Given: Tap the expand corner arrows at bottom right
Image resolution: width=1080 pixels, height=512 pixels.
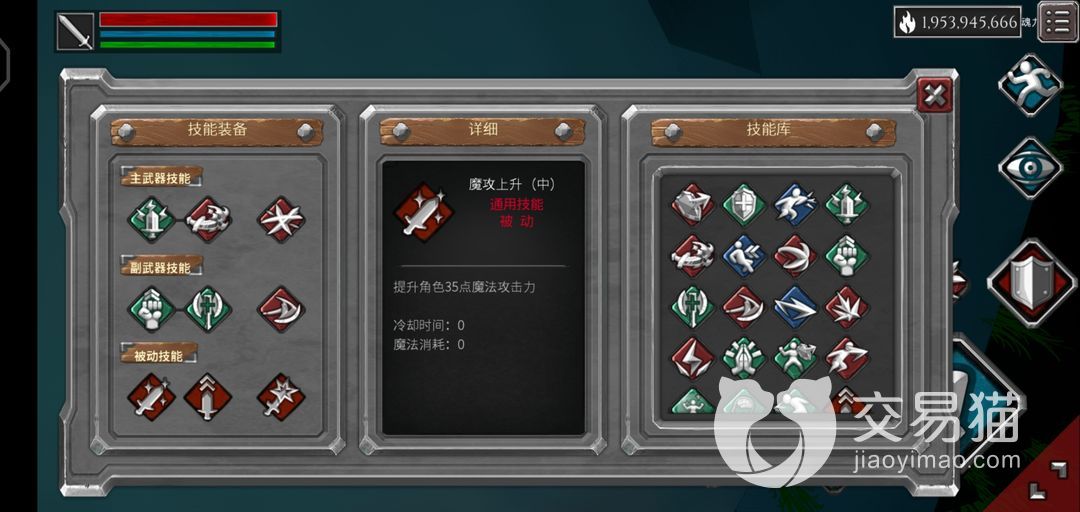Looking at the screenshot, I should [1046, 478].
